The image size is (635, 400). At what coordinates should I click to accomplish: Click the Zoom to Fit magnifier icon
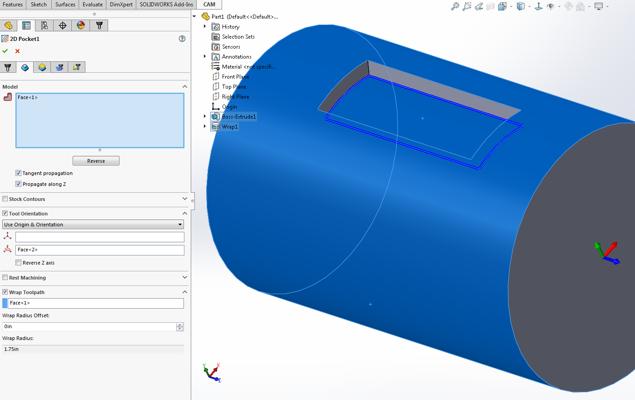point(455,7)
